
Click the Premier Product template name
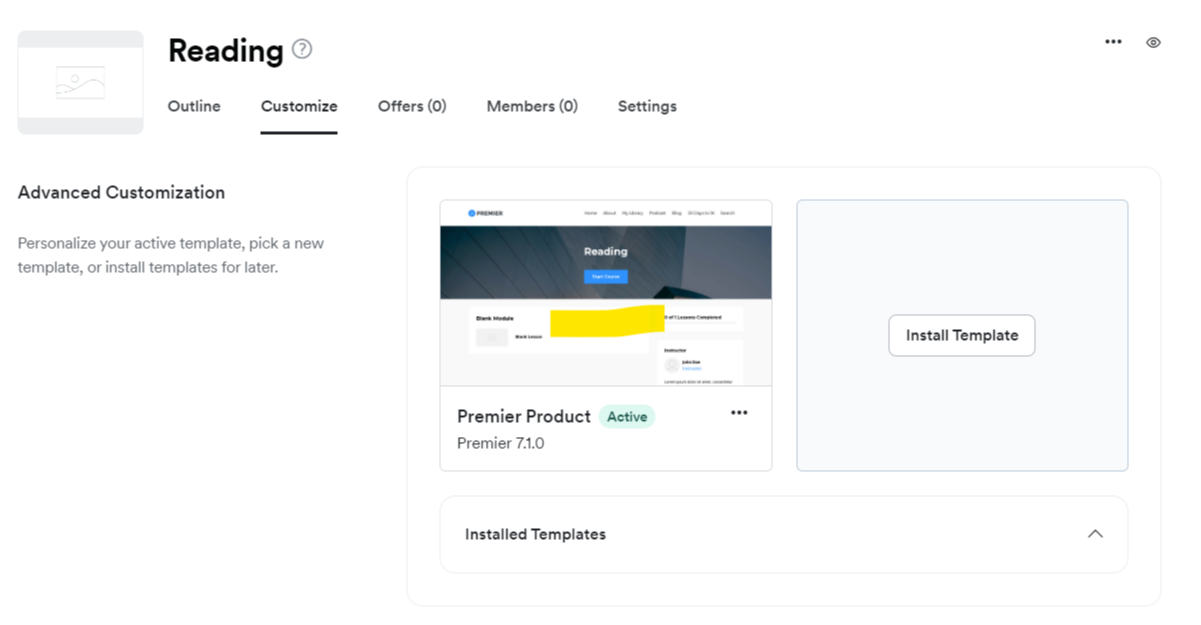coord(524,417)
